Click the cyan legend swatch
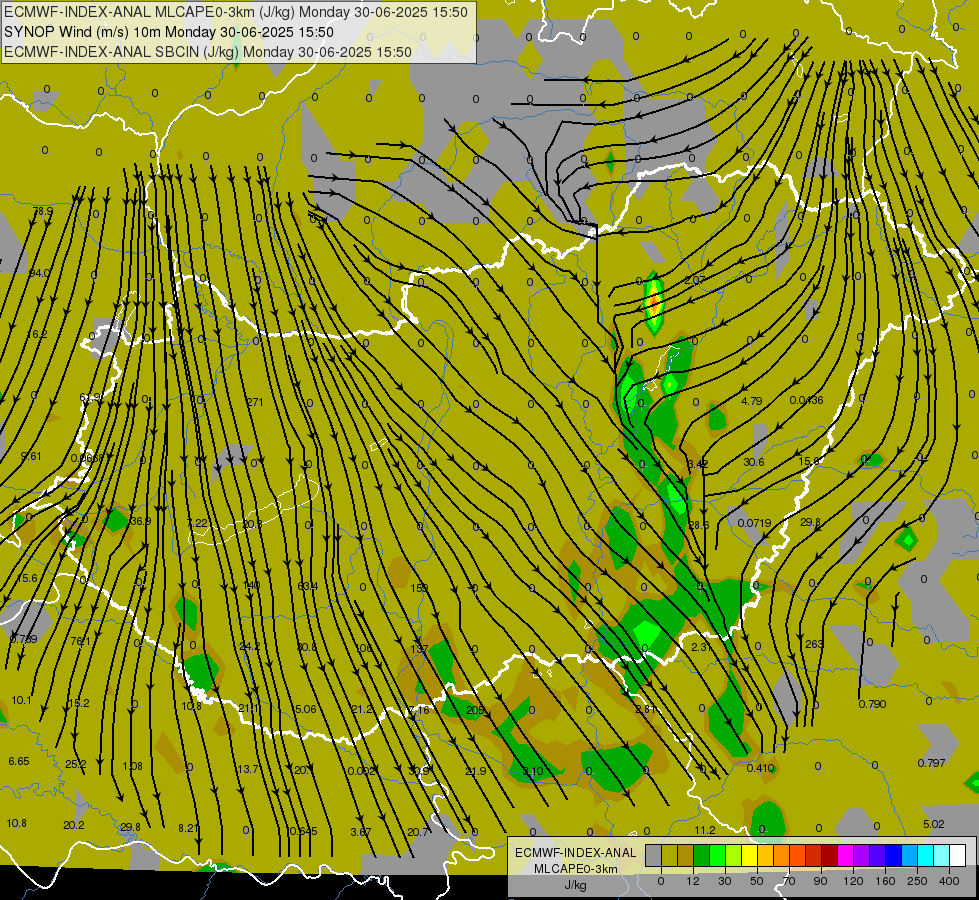The image size is (979, 900). (925, 856)
